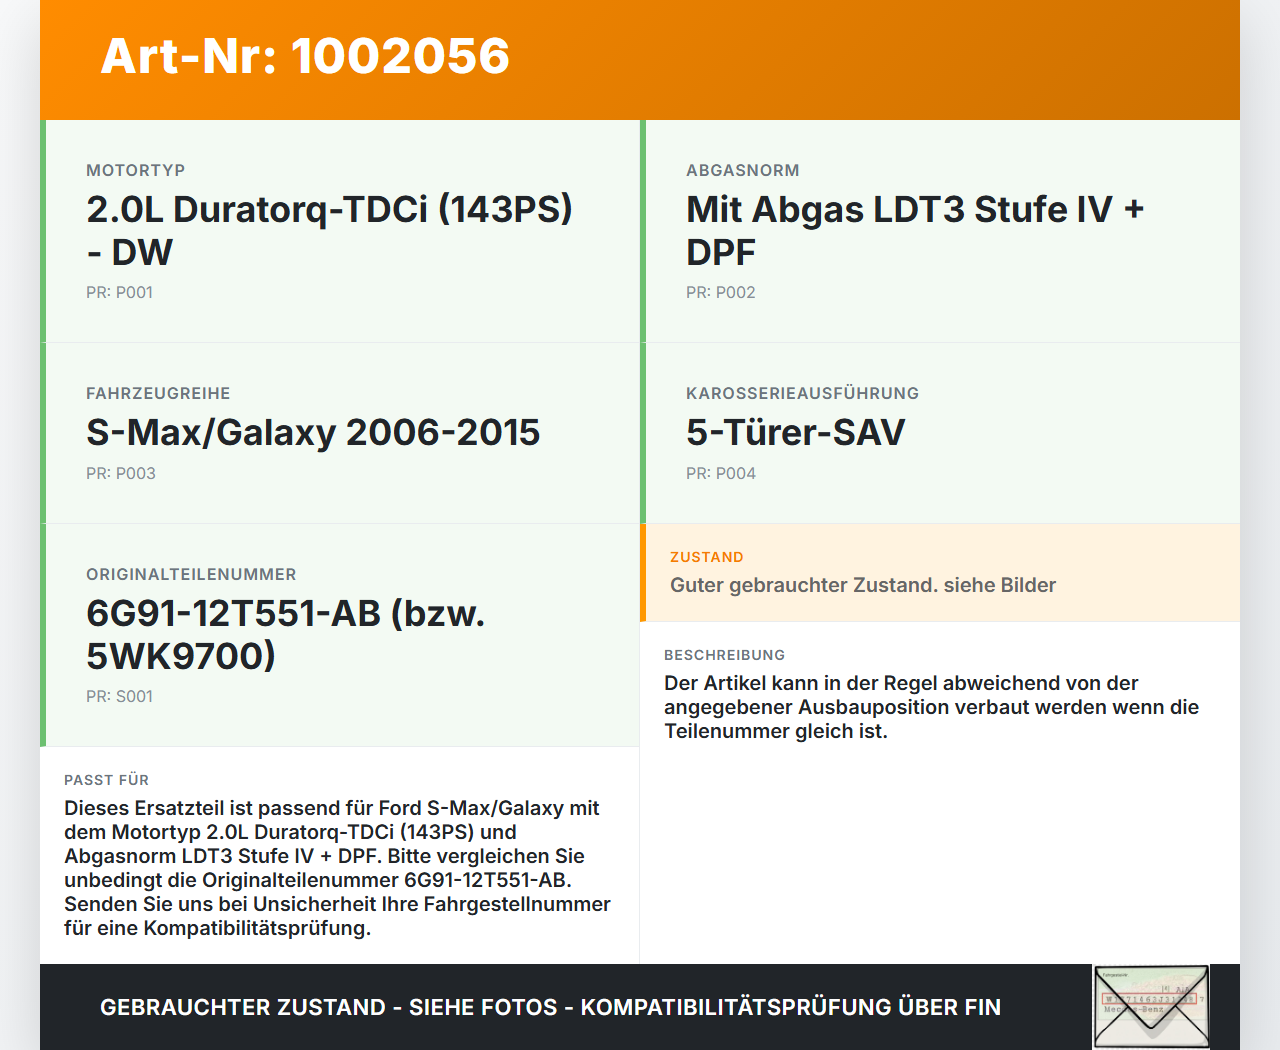The image size is (1280, 1050).
Task: Click the Zustand condition text
Action: [x=862, y=585]
